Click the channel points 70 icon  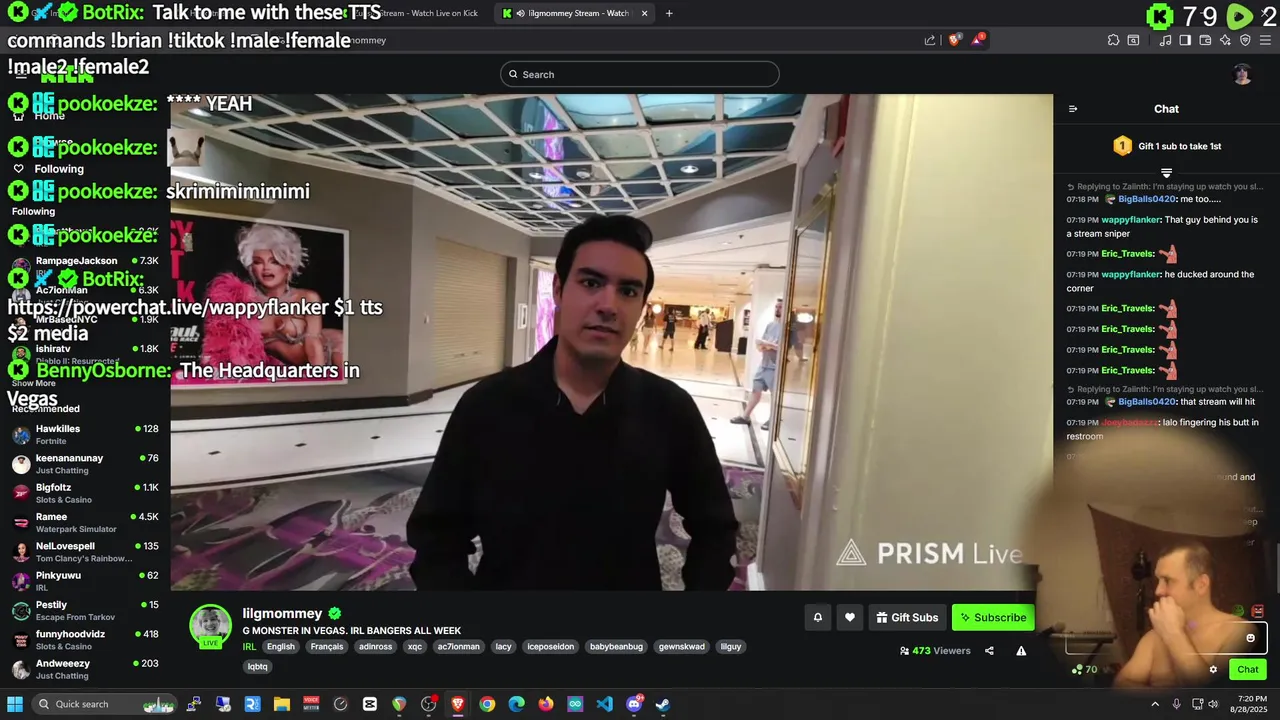click(1084, 670)
